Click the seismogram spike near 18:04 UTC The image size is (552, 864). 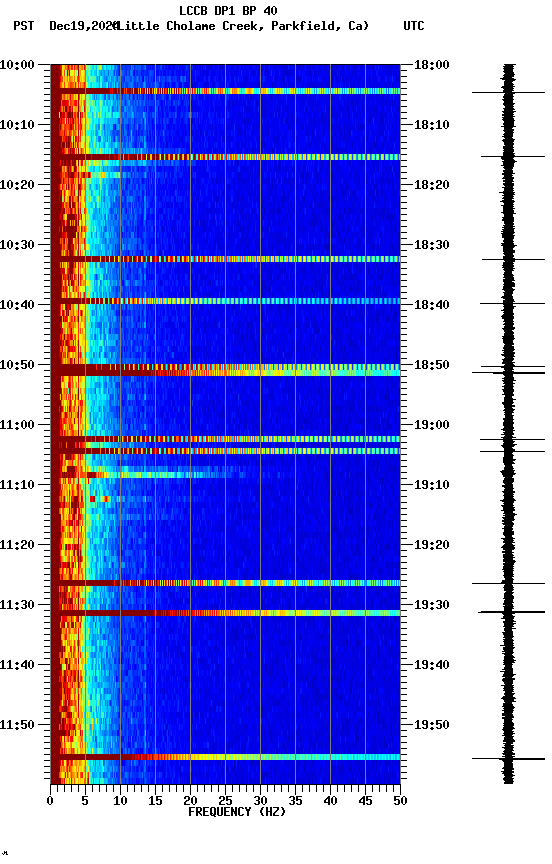pos(508,93)
